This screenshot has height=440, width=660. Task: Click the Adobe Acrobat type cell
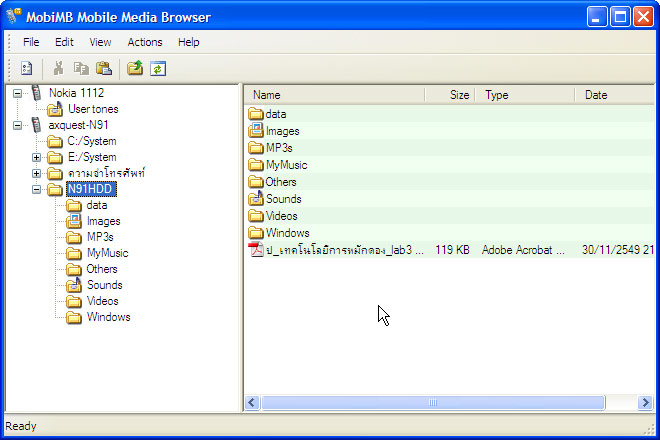click(x=523, y=250)
